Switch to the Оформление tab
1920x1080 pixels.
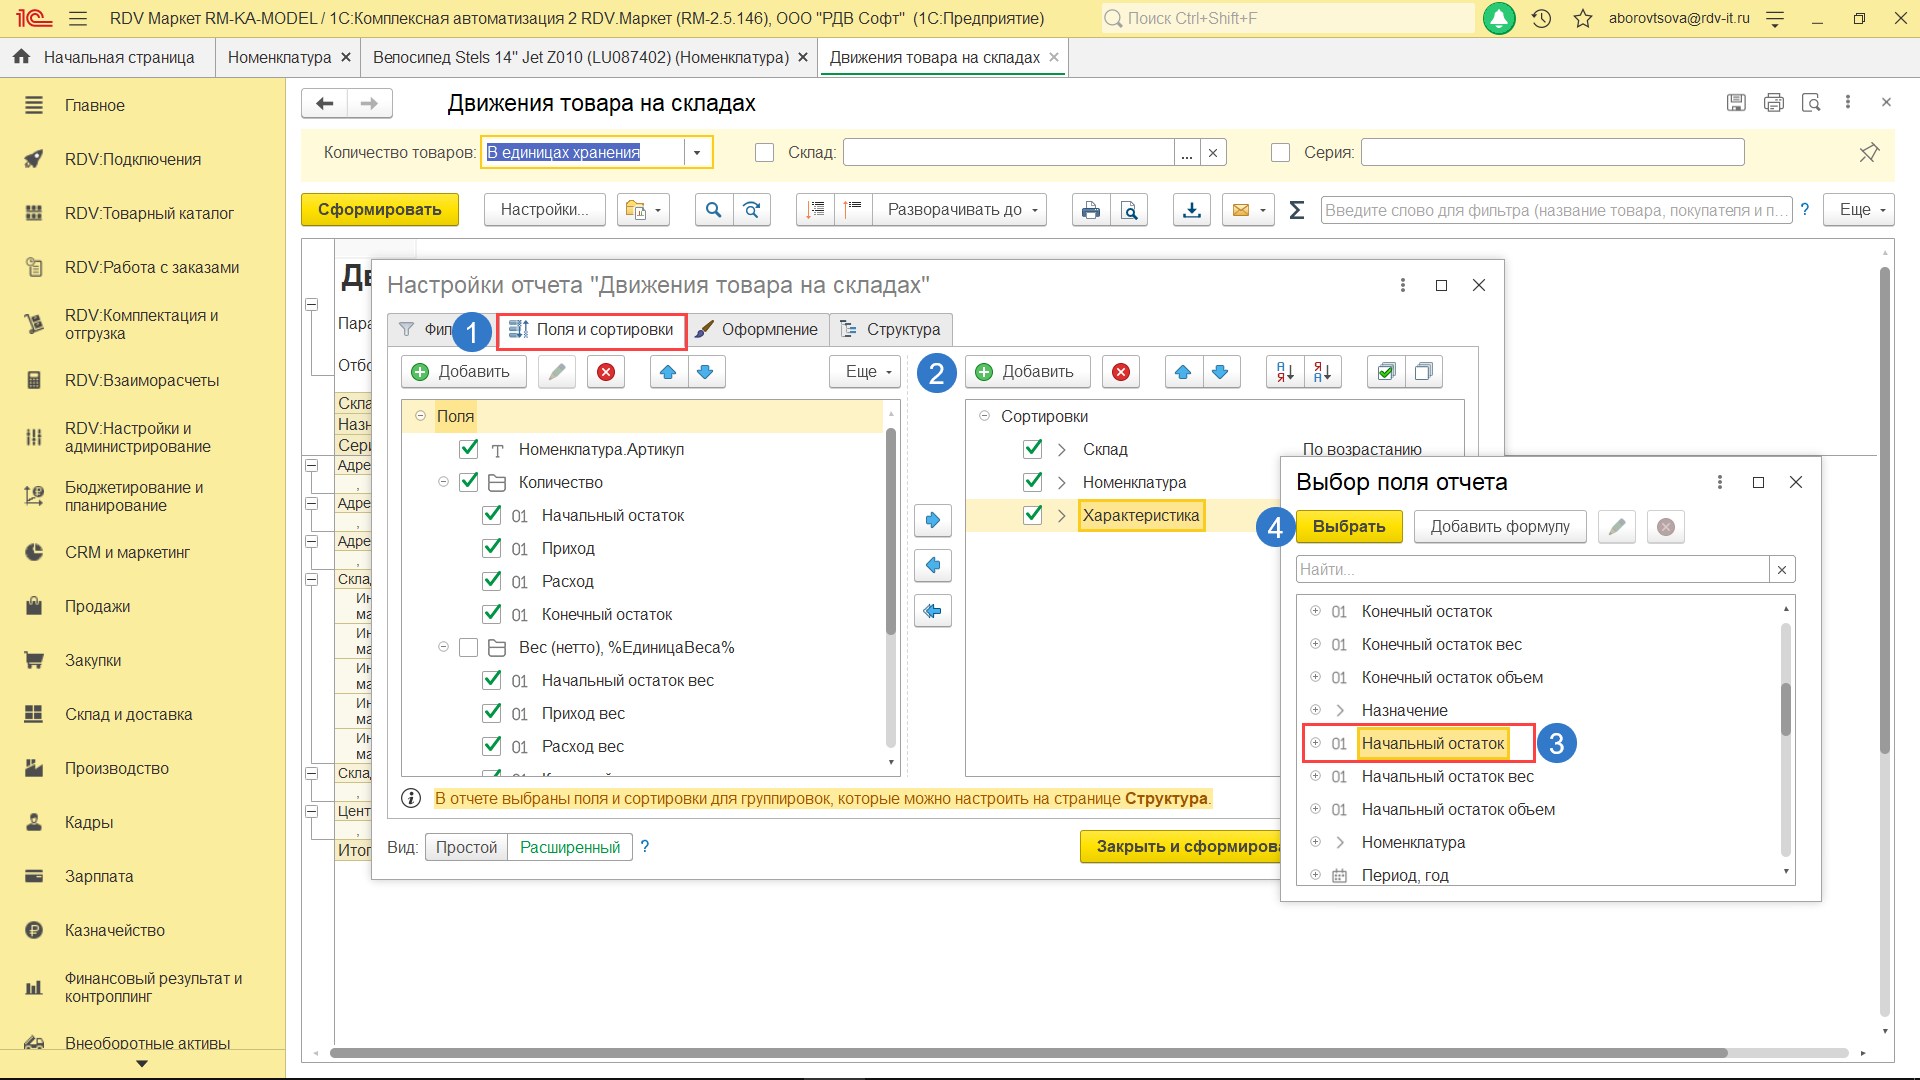(757, 329)
